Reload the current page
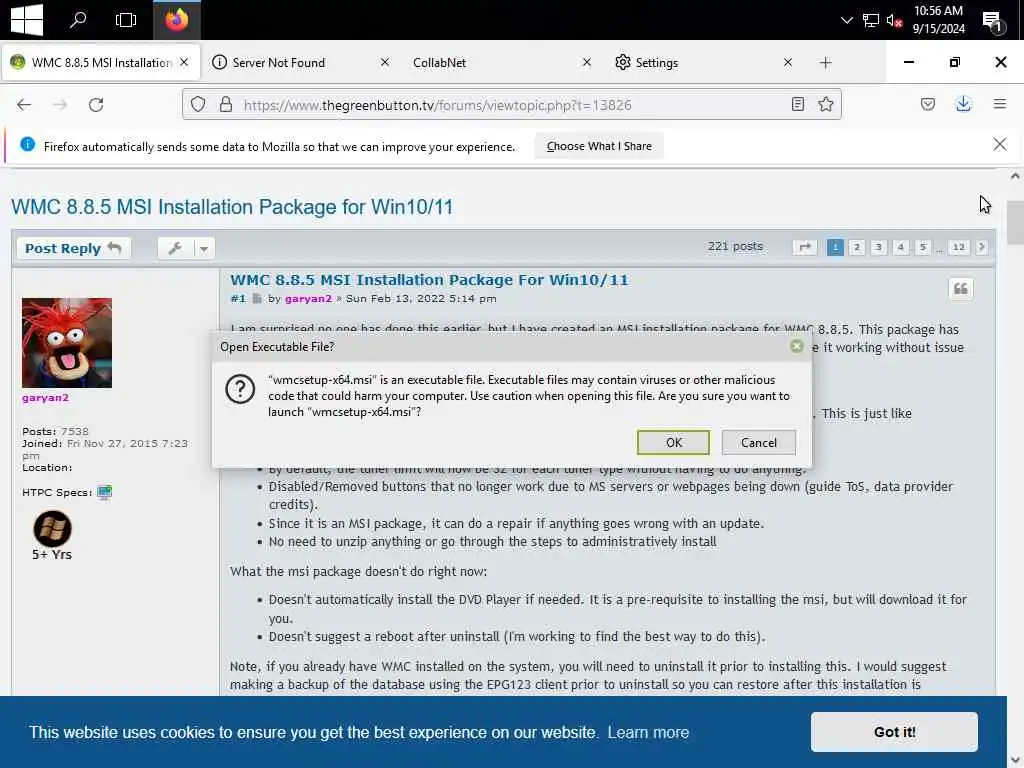 point(96,104)
